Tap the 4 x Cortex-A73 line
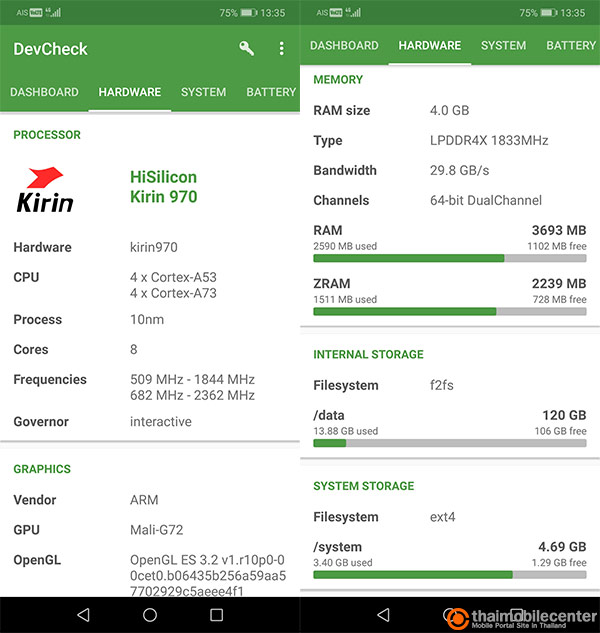The image size is (600, 633). (173, 293)
